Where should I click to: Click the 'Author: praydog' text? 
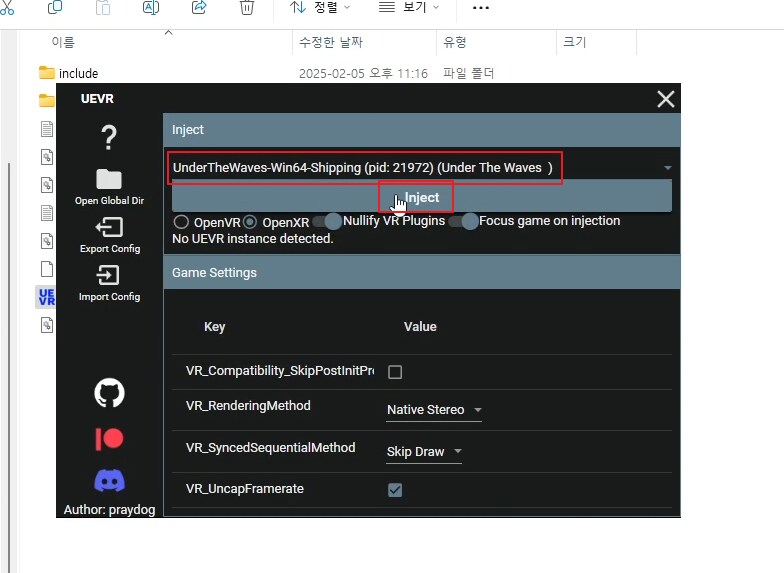(x=110, y=510)
